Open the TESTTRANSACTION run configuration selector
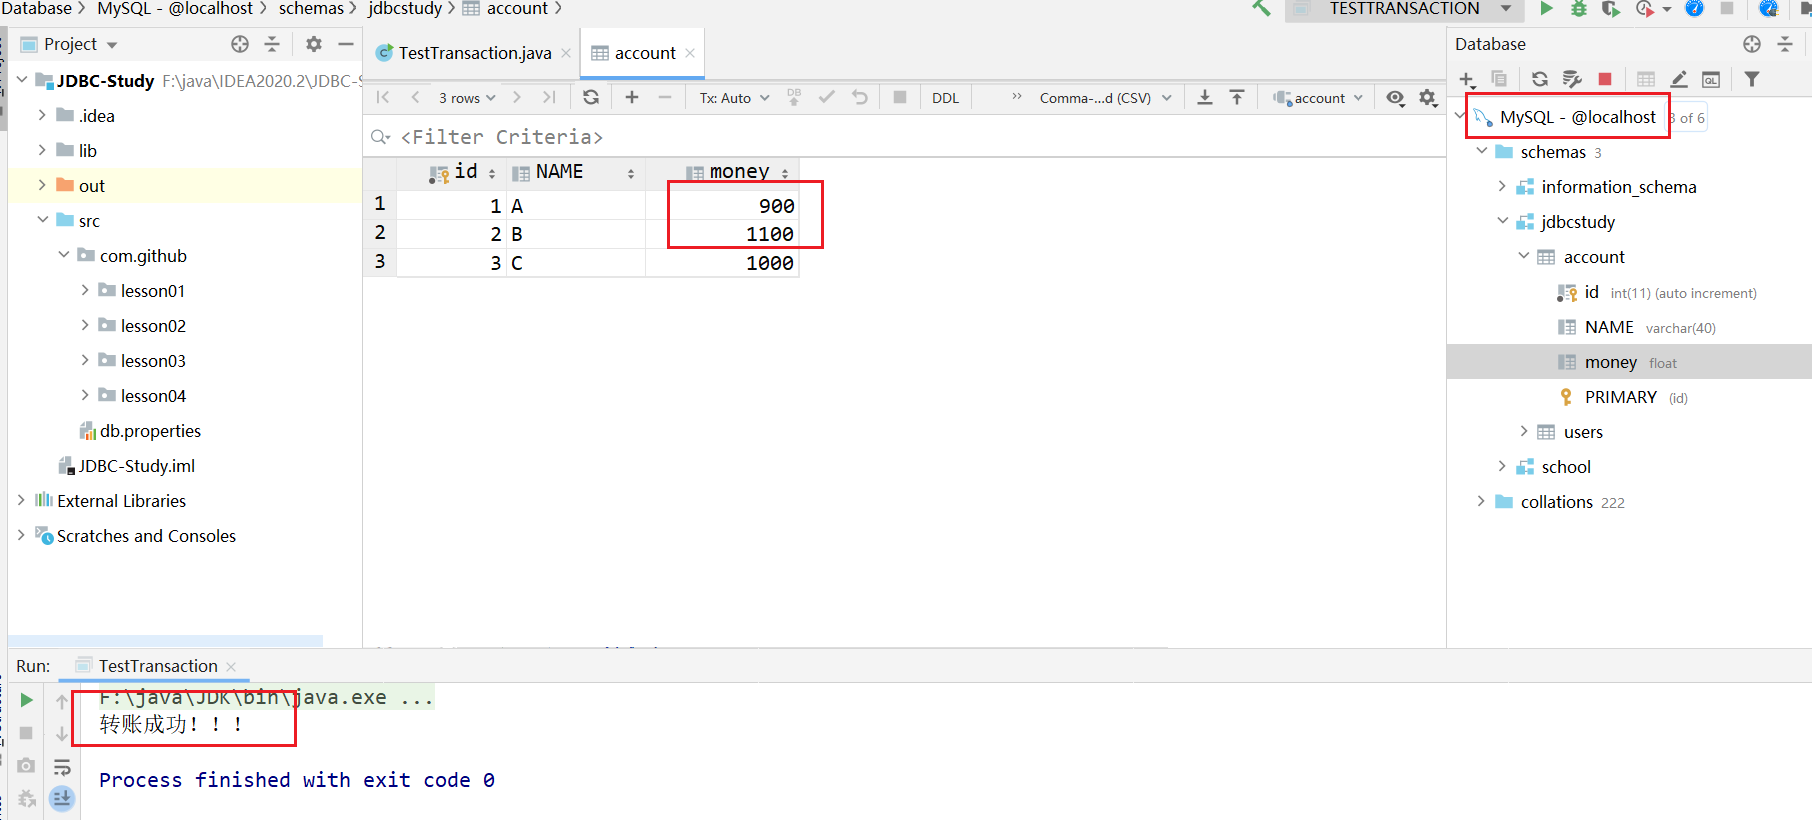This screenshot has height=820, width=1812. (x=1404, y=9)
